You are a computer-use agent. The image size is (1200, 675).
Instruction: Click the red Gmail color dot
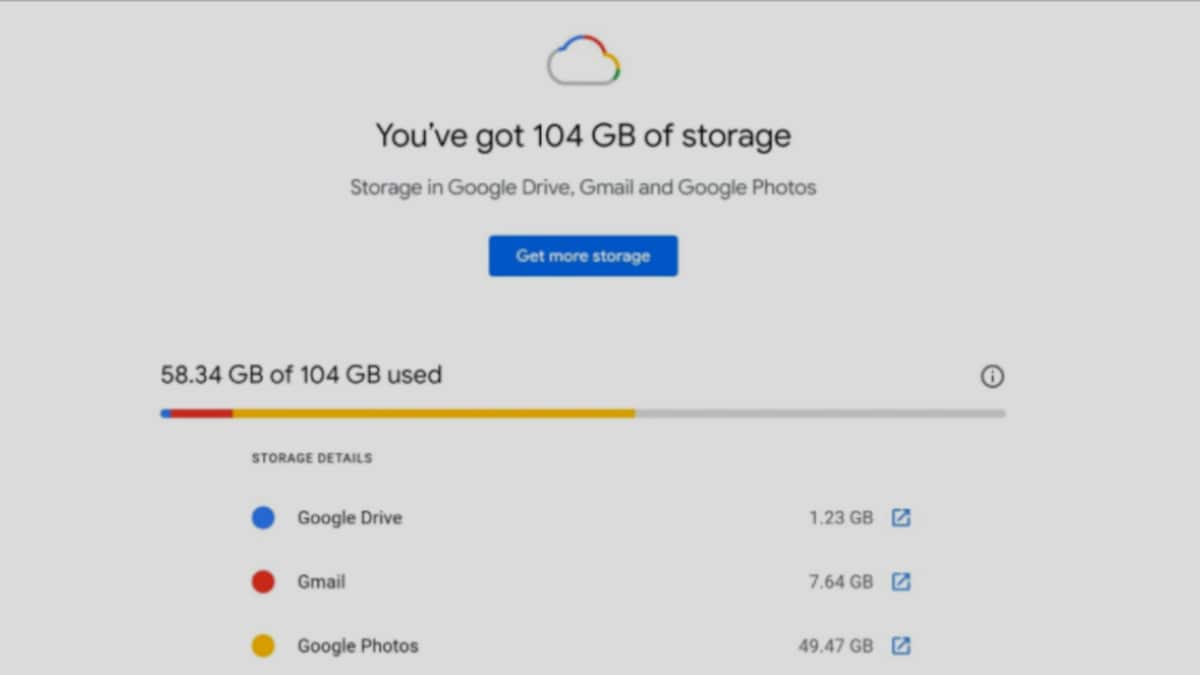(263, 582)
